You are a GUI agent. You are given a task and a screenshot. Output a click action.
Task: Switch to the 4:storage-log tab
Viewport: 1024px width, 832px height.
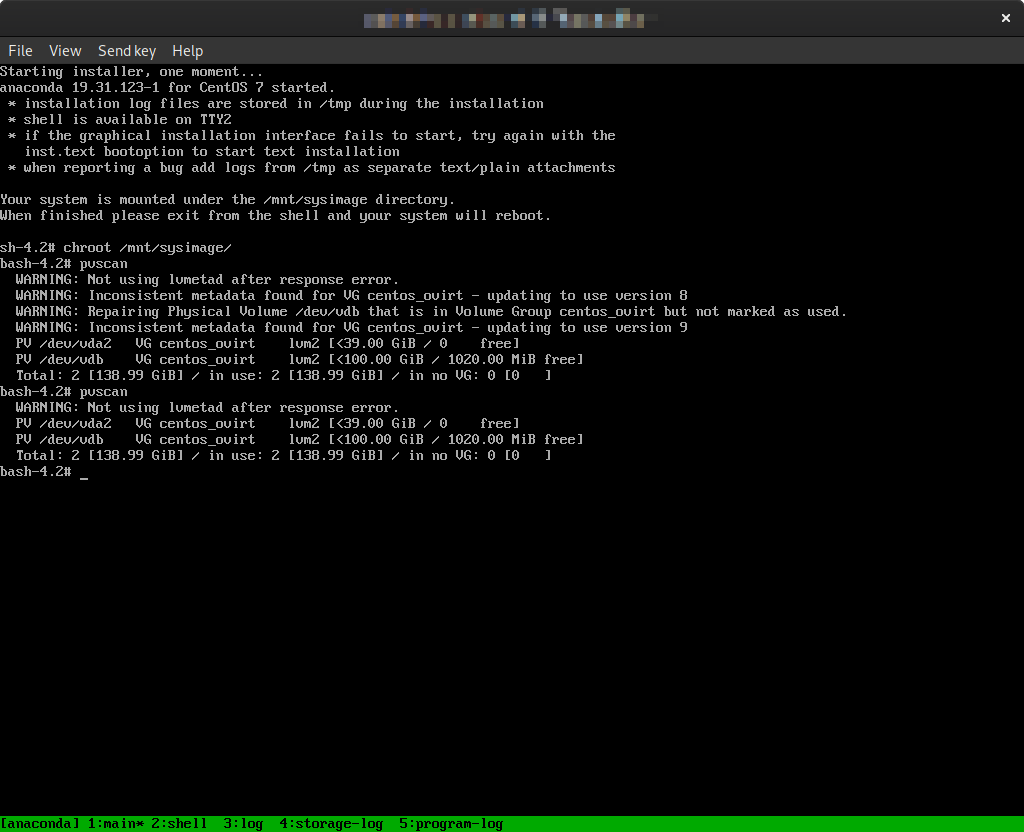331,824
